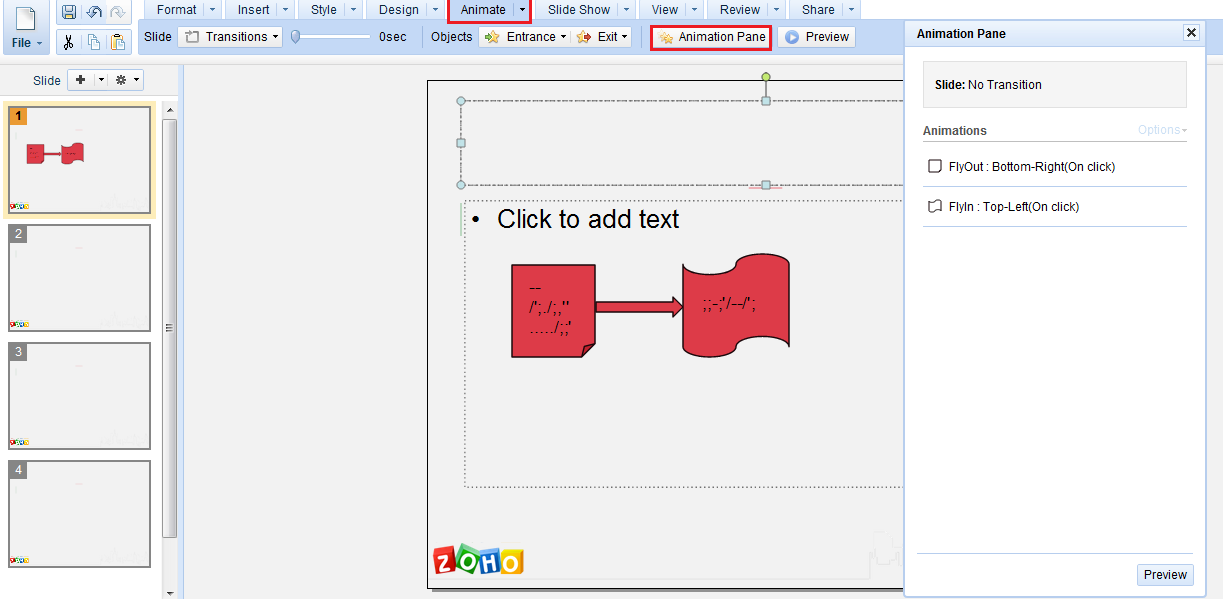Viewport: 1223px width, 599px height.
Task: Switch to the Style tab
Action: pos(324,10)
